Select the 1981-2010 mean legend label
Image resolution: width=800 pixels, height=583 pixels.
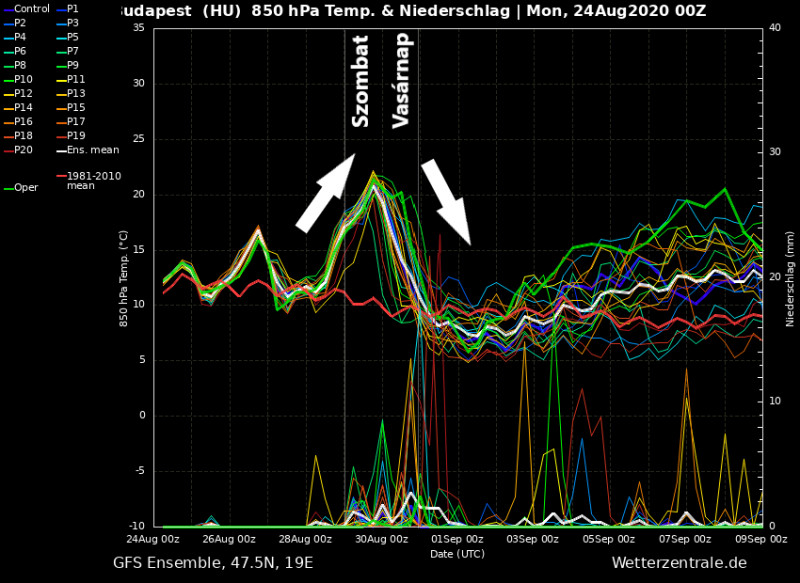coord(94,181)
